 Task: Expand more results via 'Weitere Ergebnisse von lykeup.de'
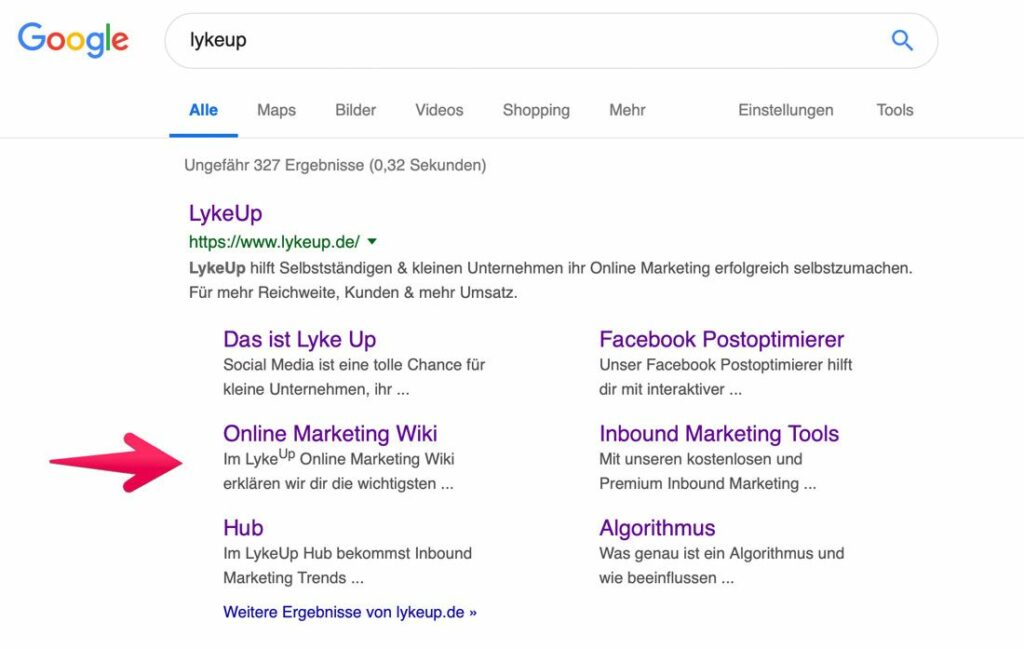pyautogui.click(x=350, y=612)
